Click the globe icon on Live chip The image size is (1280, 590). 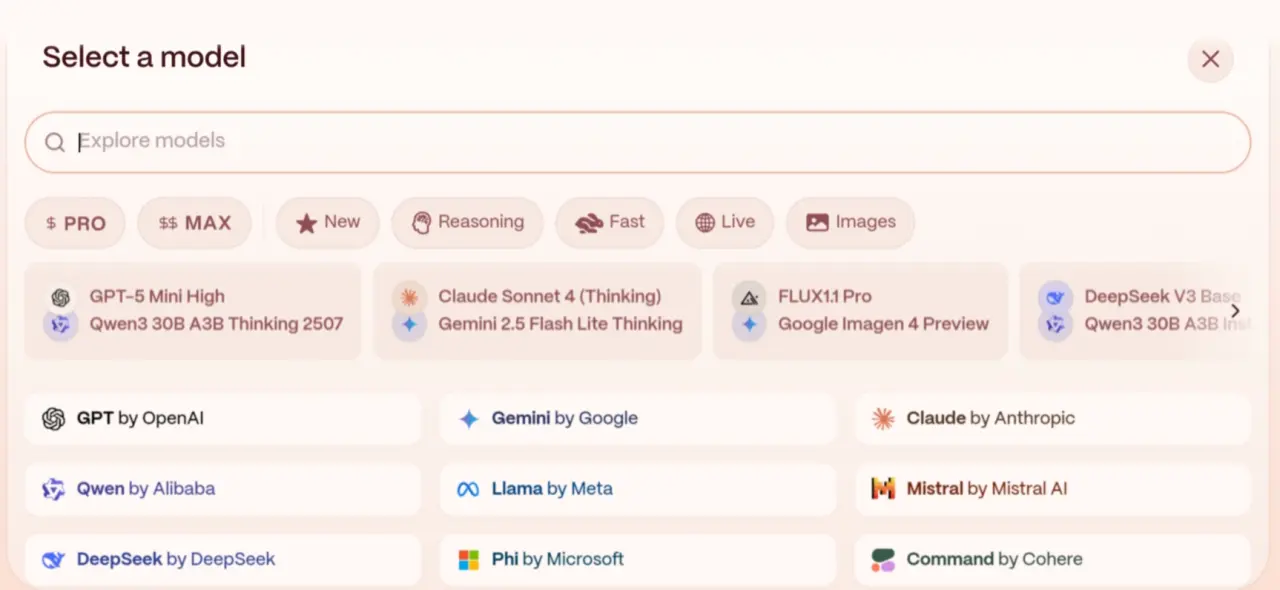tap(705, 222)
